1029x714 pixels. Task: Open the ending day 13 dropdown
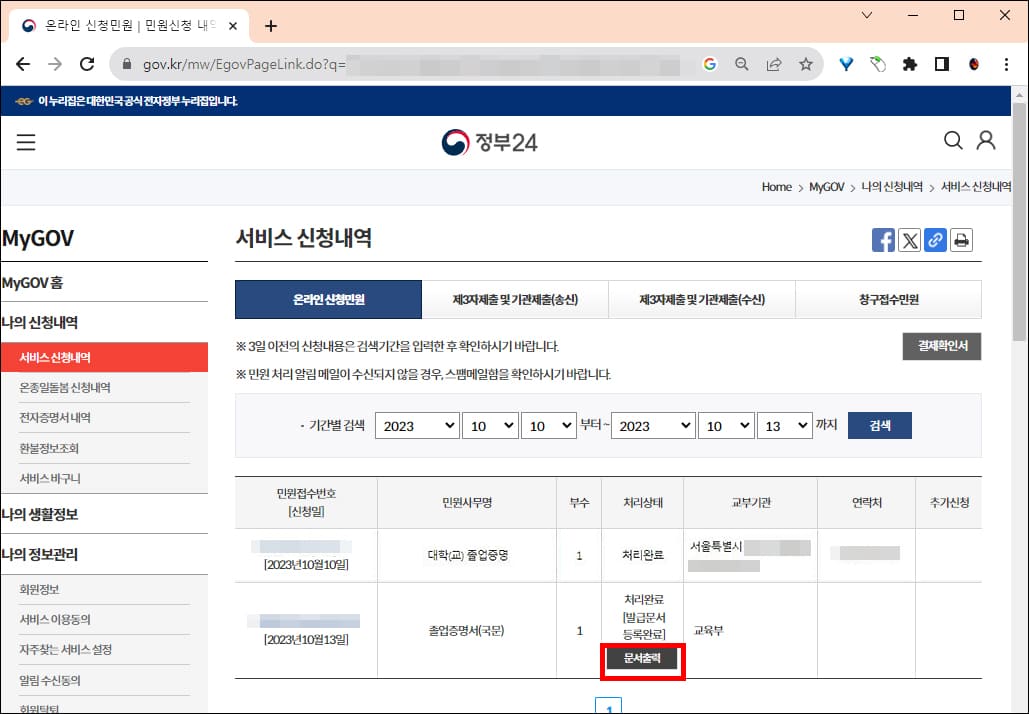(785, 425)
